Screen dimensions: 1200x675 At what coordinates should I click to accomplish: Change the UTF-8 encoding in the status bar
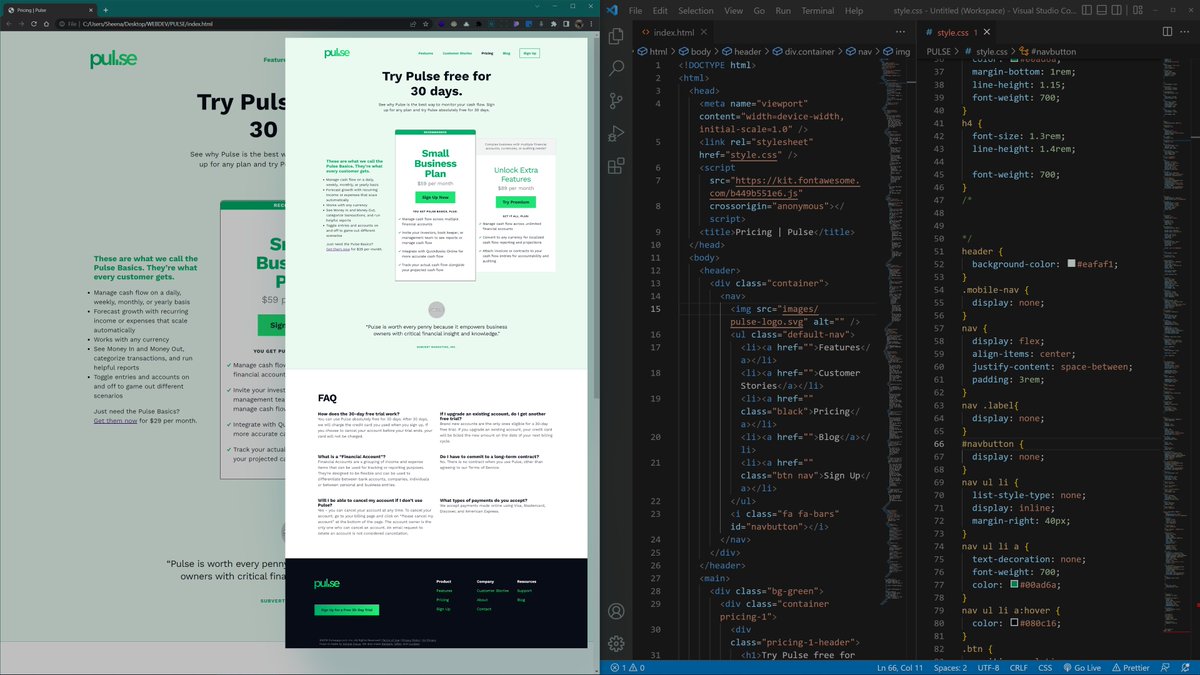[988, 667]
